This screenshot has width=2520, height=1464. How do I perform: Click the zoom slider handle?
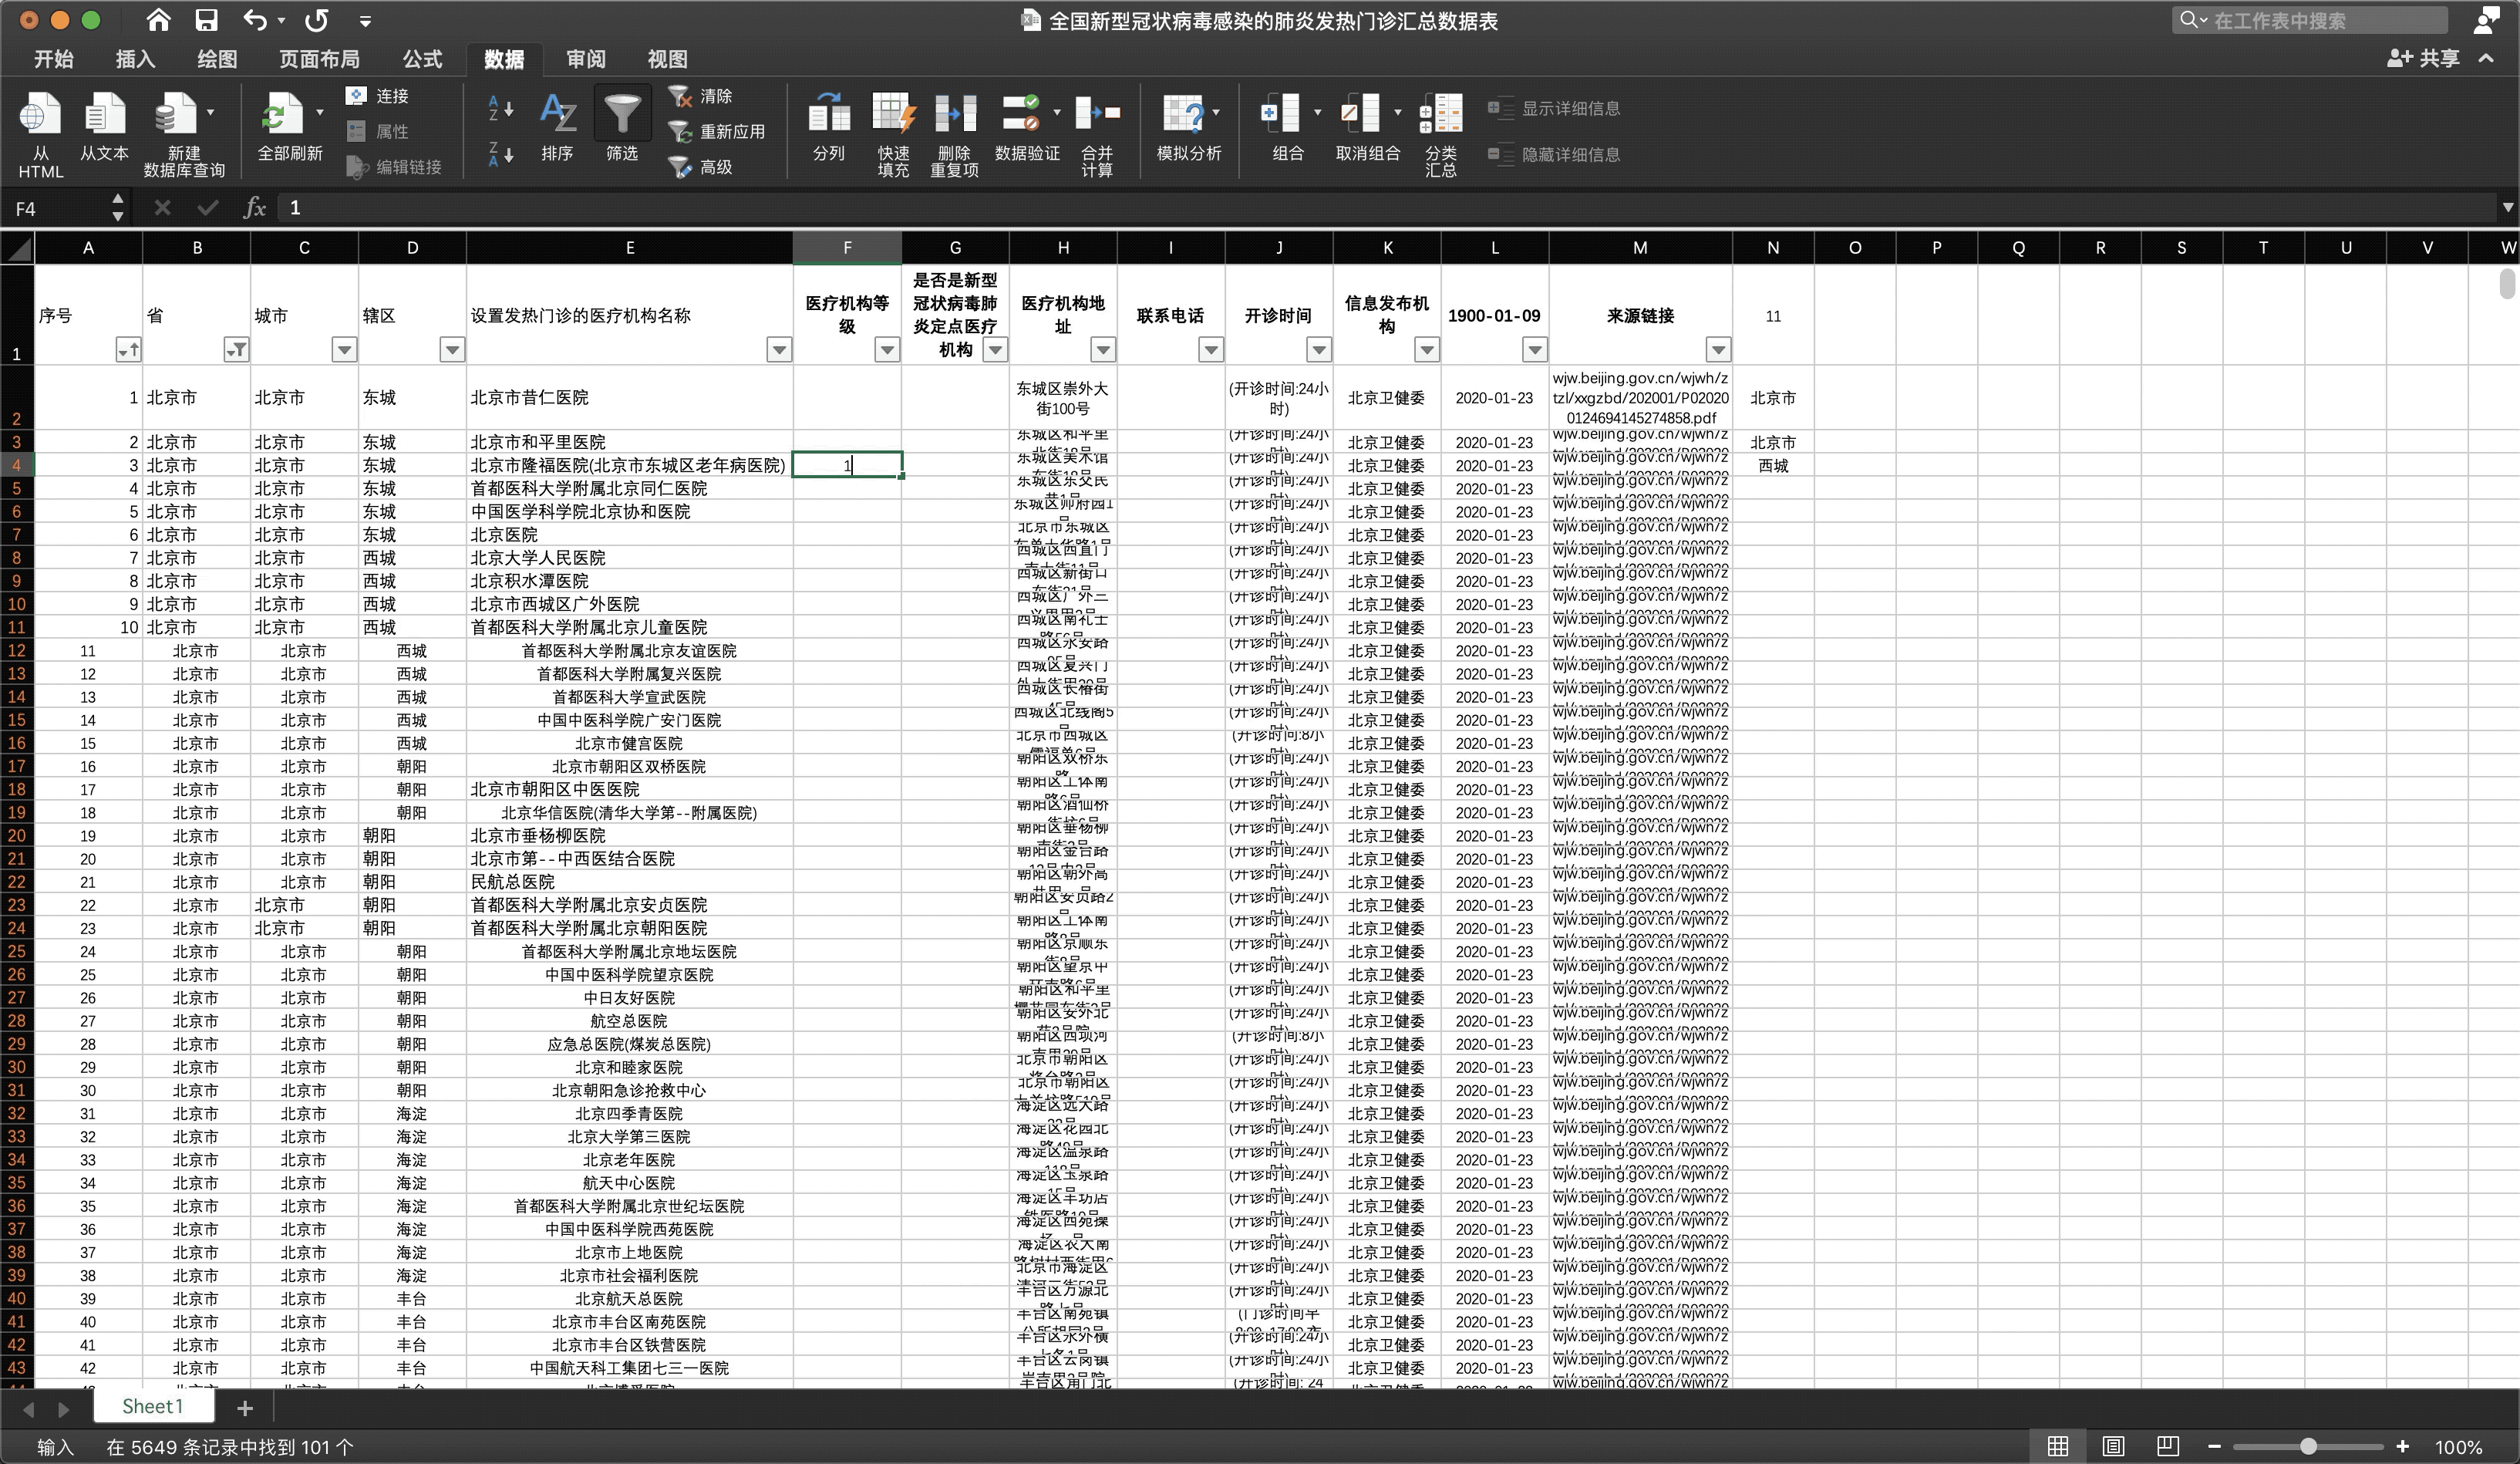[2308, 1446]
